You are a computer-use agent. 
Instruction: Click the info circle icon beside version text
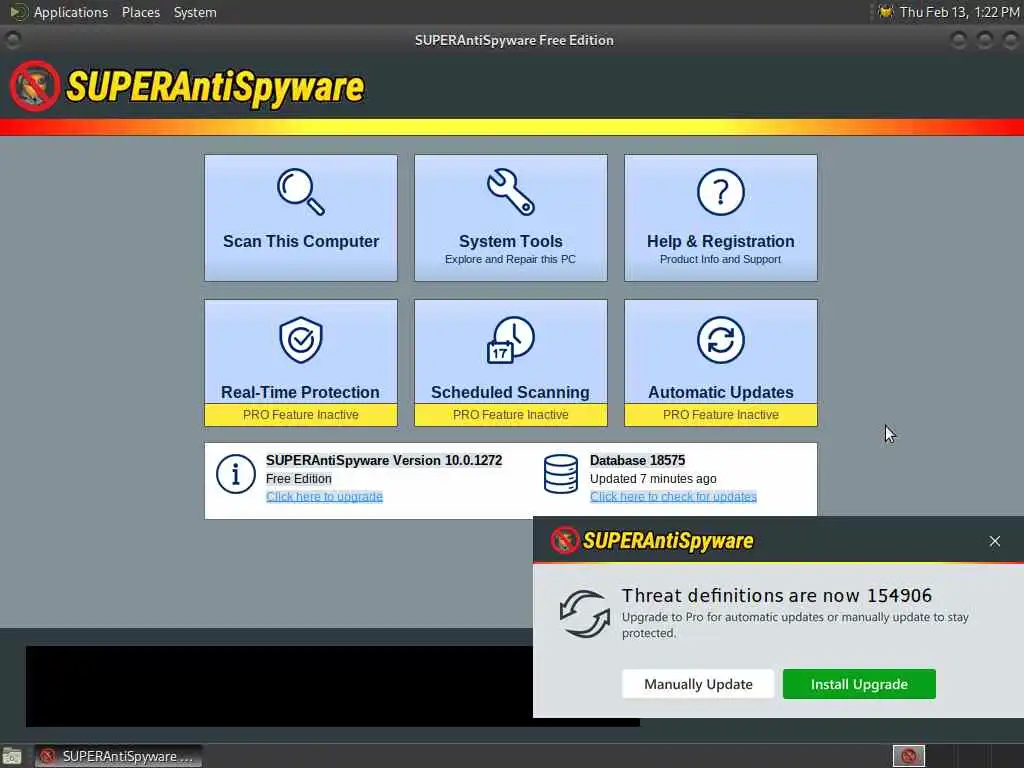236,474
